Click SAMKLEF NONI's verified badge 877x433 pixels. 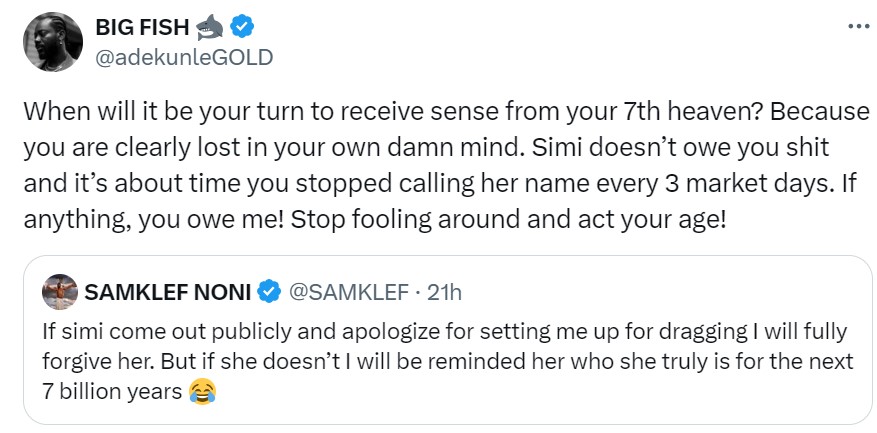click(x=269, y=292)
